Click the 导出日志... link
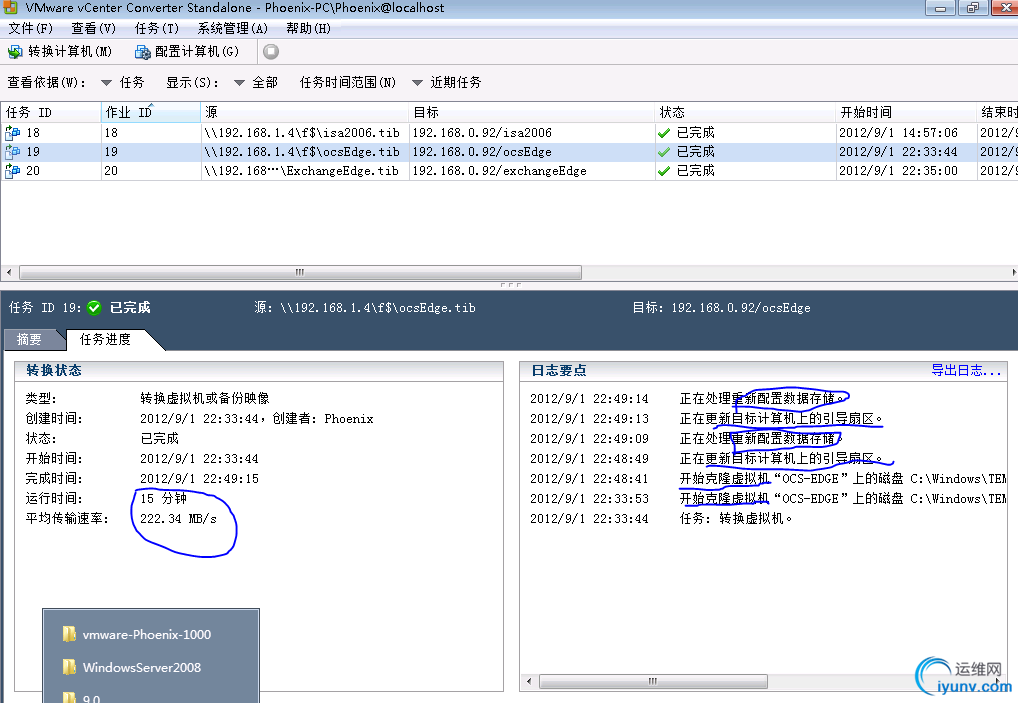Viewport: 1018px width, 703px height. 966,370
